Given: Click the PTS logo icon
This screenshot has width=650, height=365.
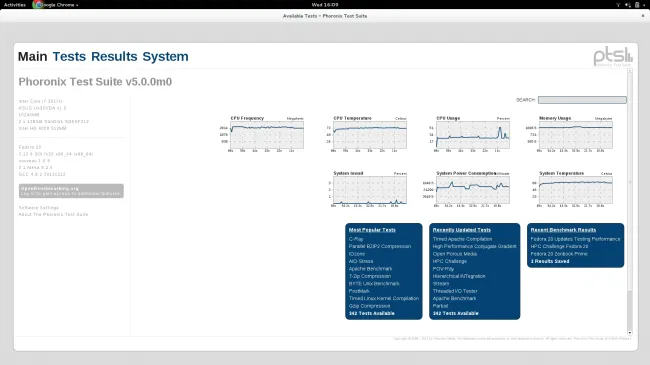Looking at the screenshot, I should 613,57.
